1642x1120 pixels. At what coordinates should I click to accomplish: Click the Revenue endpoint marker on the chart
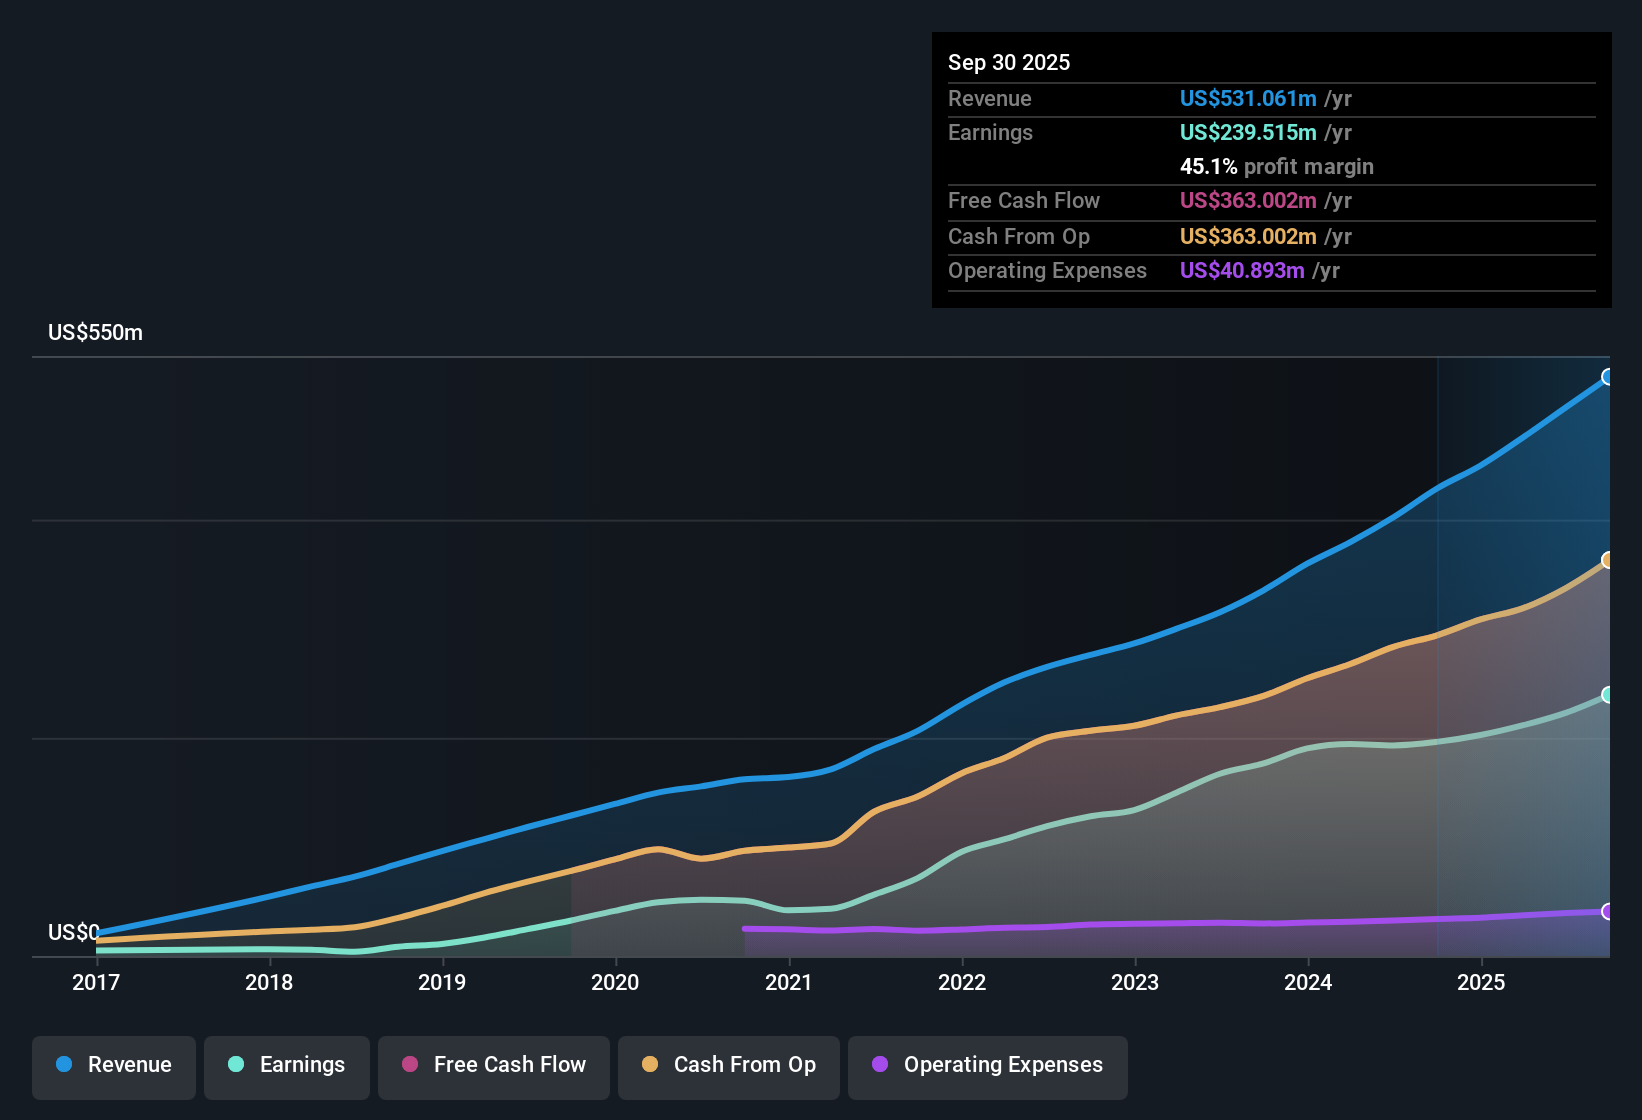click(1609, 377)
